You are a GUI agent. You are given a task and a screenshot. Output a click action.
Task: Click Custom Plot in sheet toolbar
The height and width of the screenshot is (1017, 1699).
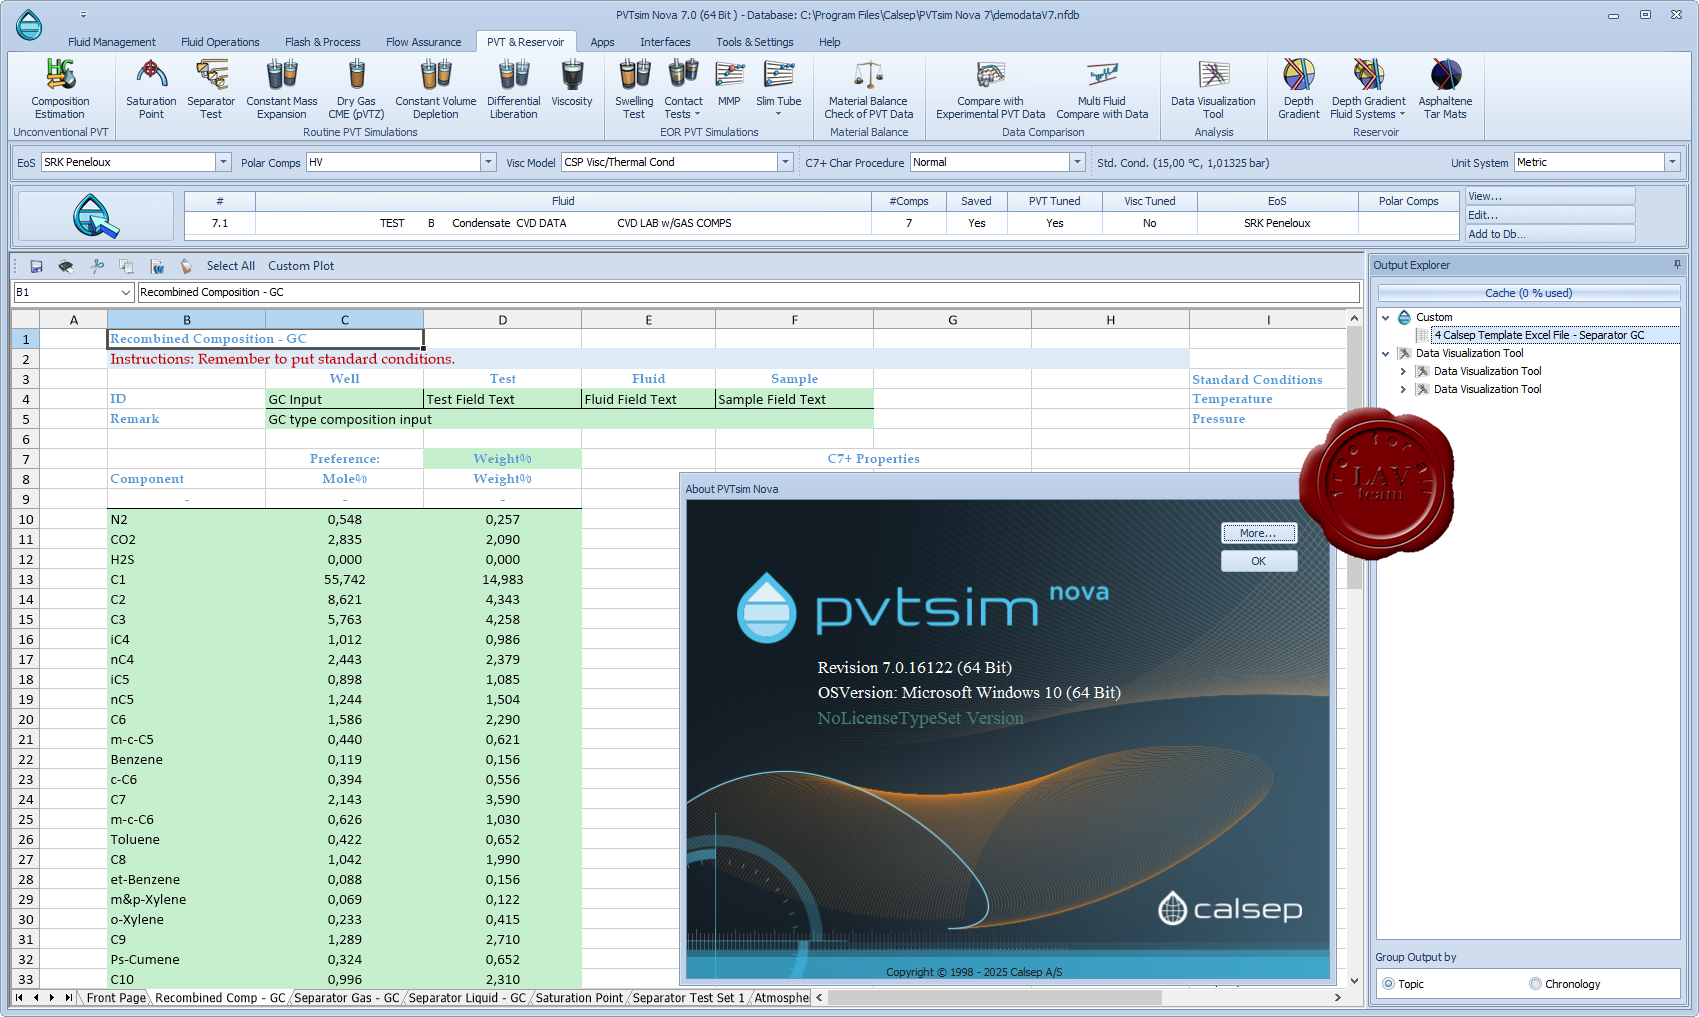coord(301,266)
